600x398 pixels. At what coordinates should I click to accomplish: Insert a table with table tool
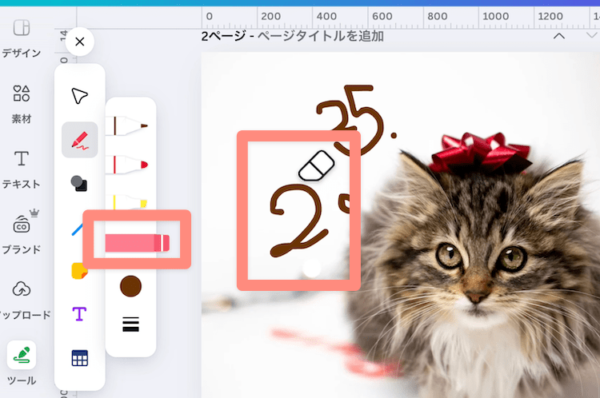pyautogui.click(x=80, y=358)
